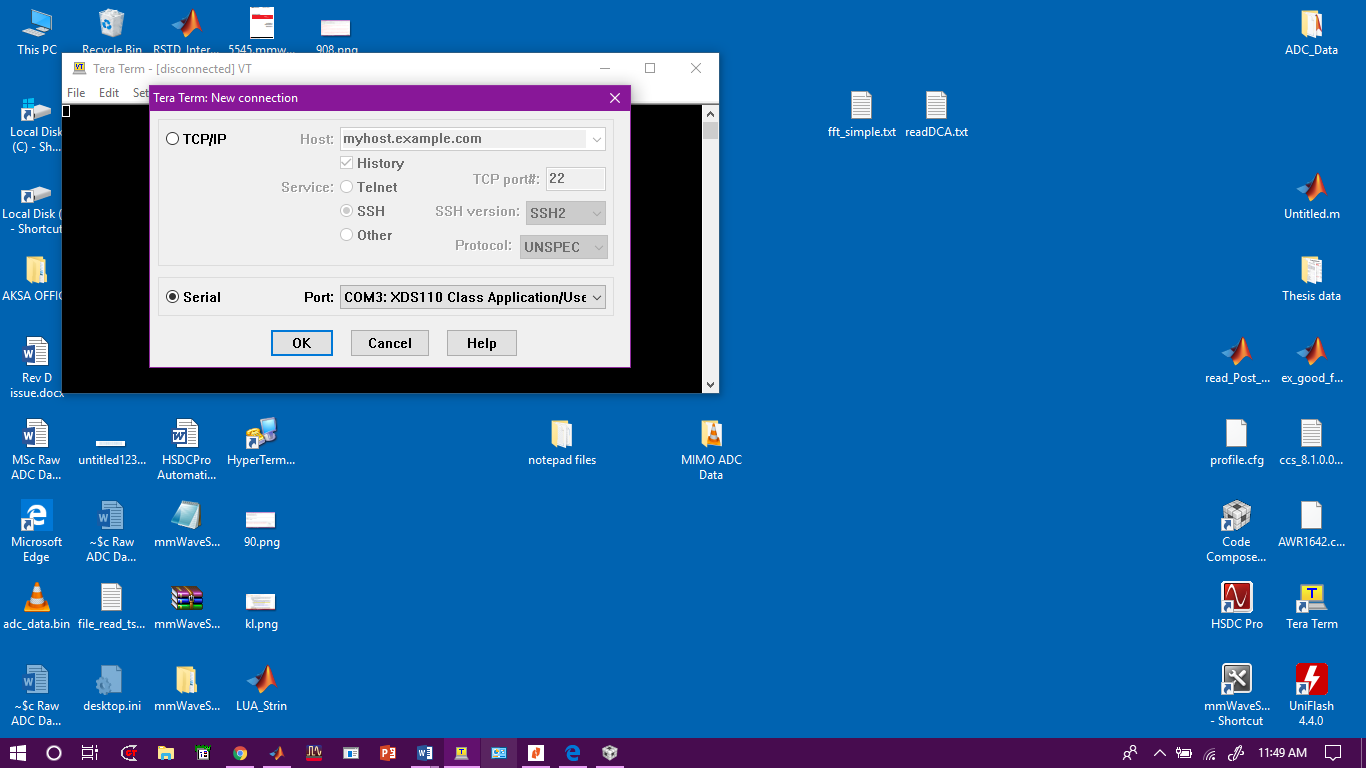Close the New connection dialog
This screenshot has width=1366, height=768.
615,98
